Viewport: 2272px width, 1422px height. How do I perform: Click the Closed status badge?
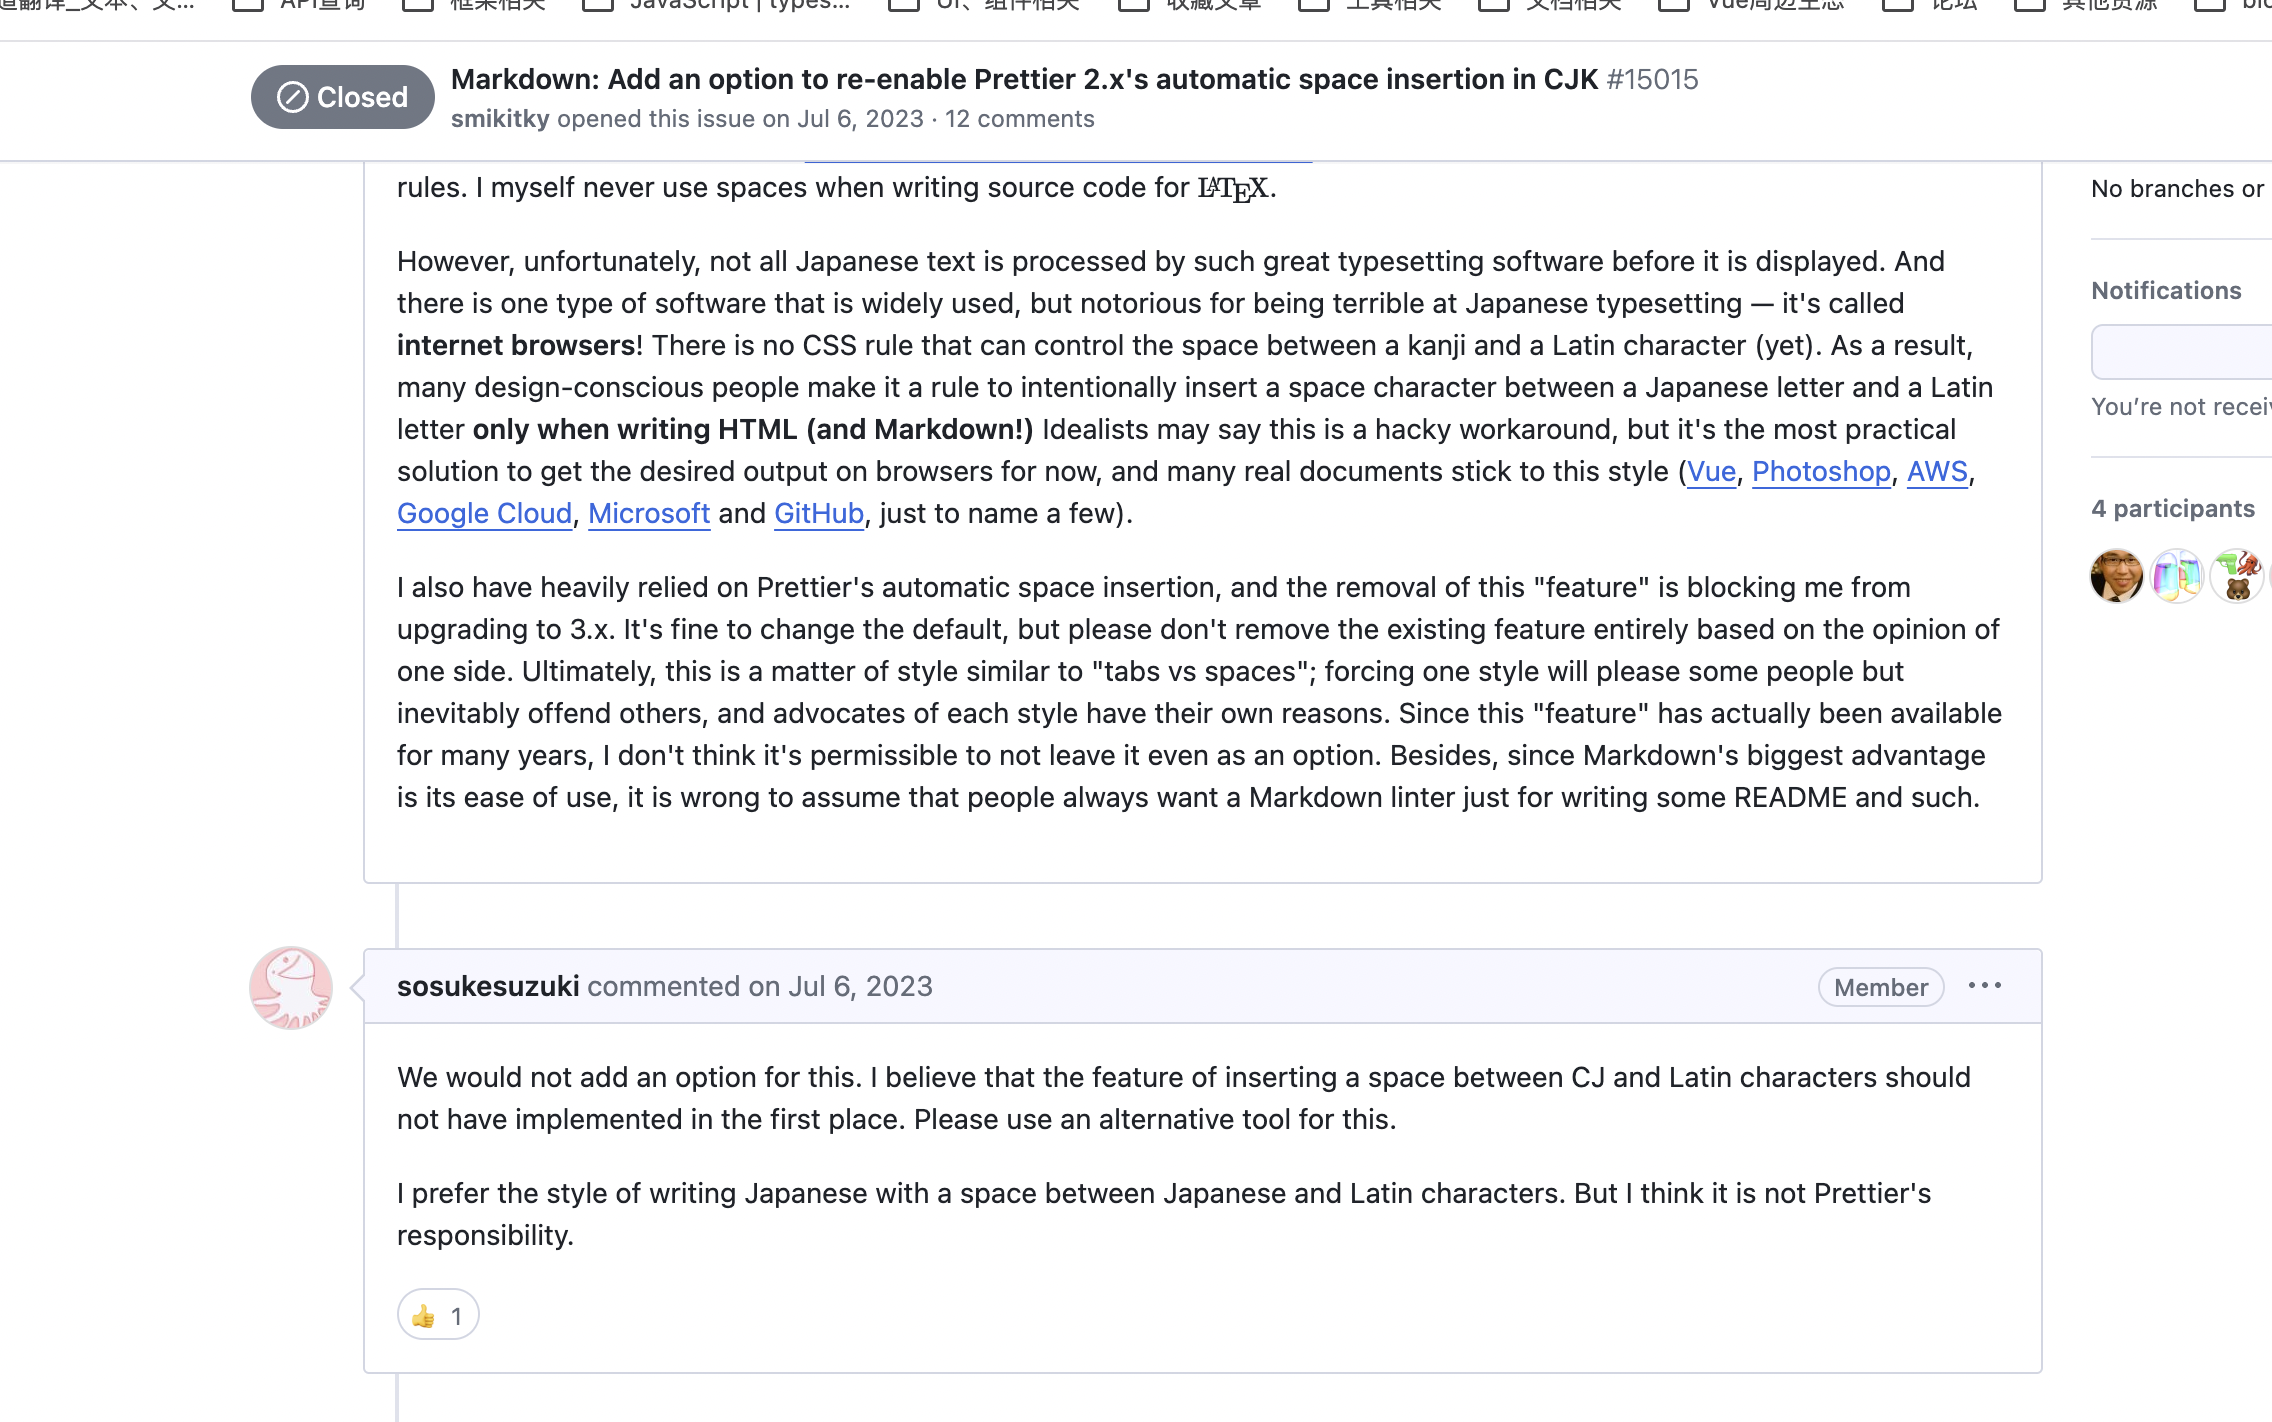342,97
